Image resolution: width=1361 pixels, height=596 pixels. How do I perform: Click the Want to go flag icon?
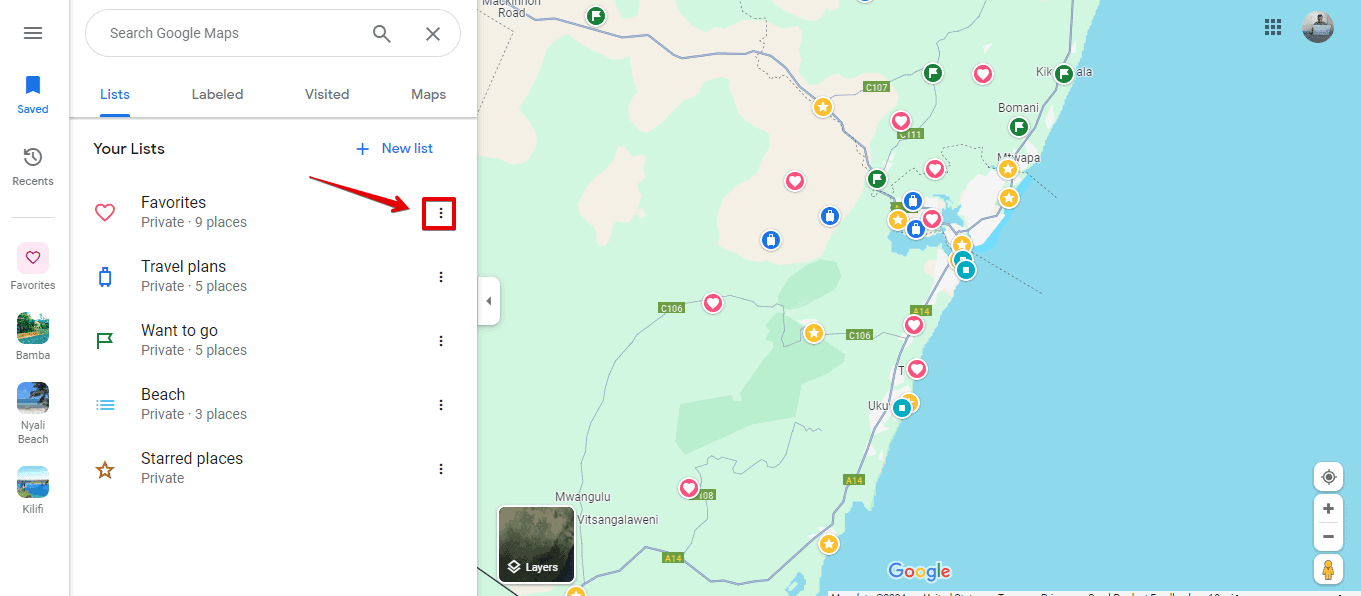click(105, 340)
